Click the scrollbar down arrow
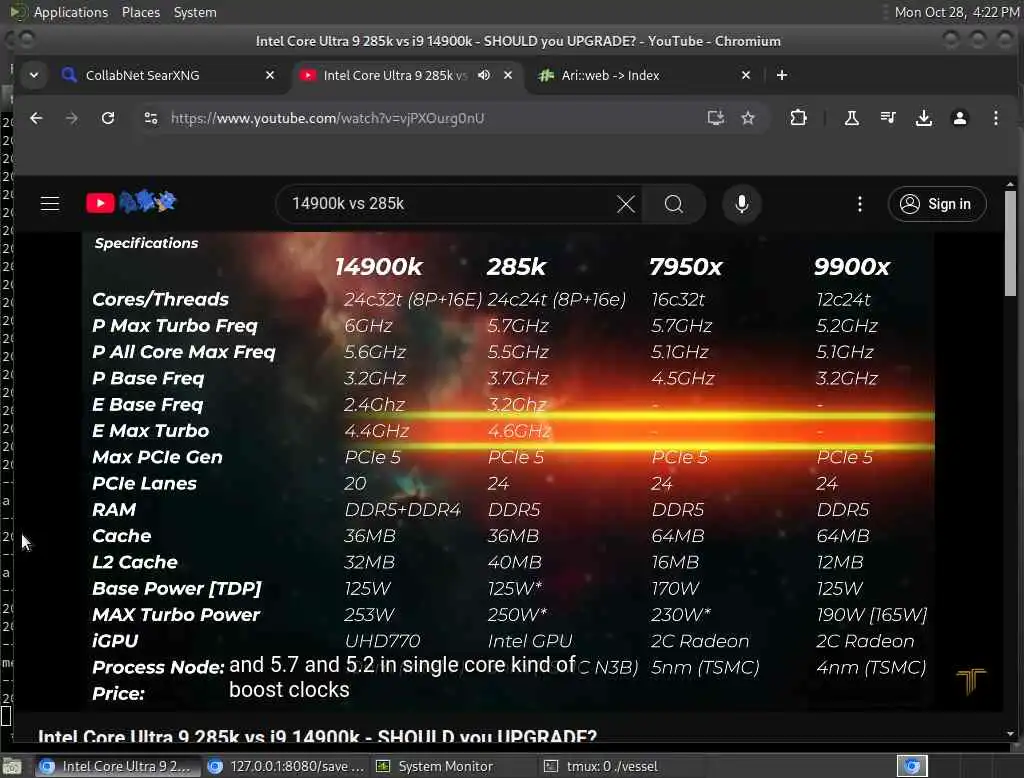Image resolution: width=1024 pixels, height=778 pixels. 1010,734
